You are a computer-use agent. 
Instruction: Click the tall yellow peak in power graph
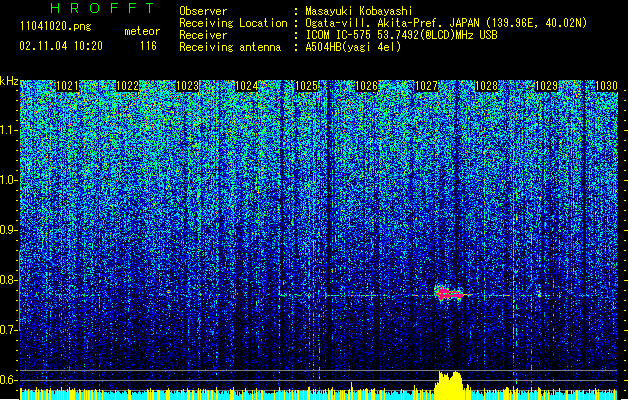tap(450, 385)
